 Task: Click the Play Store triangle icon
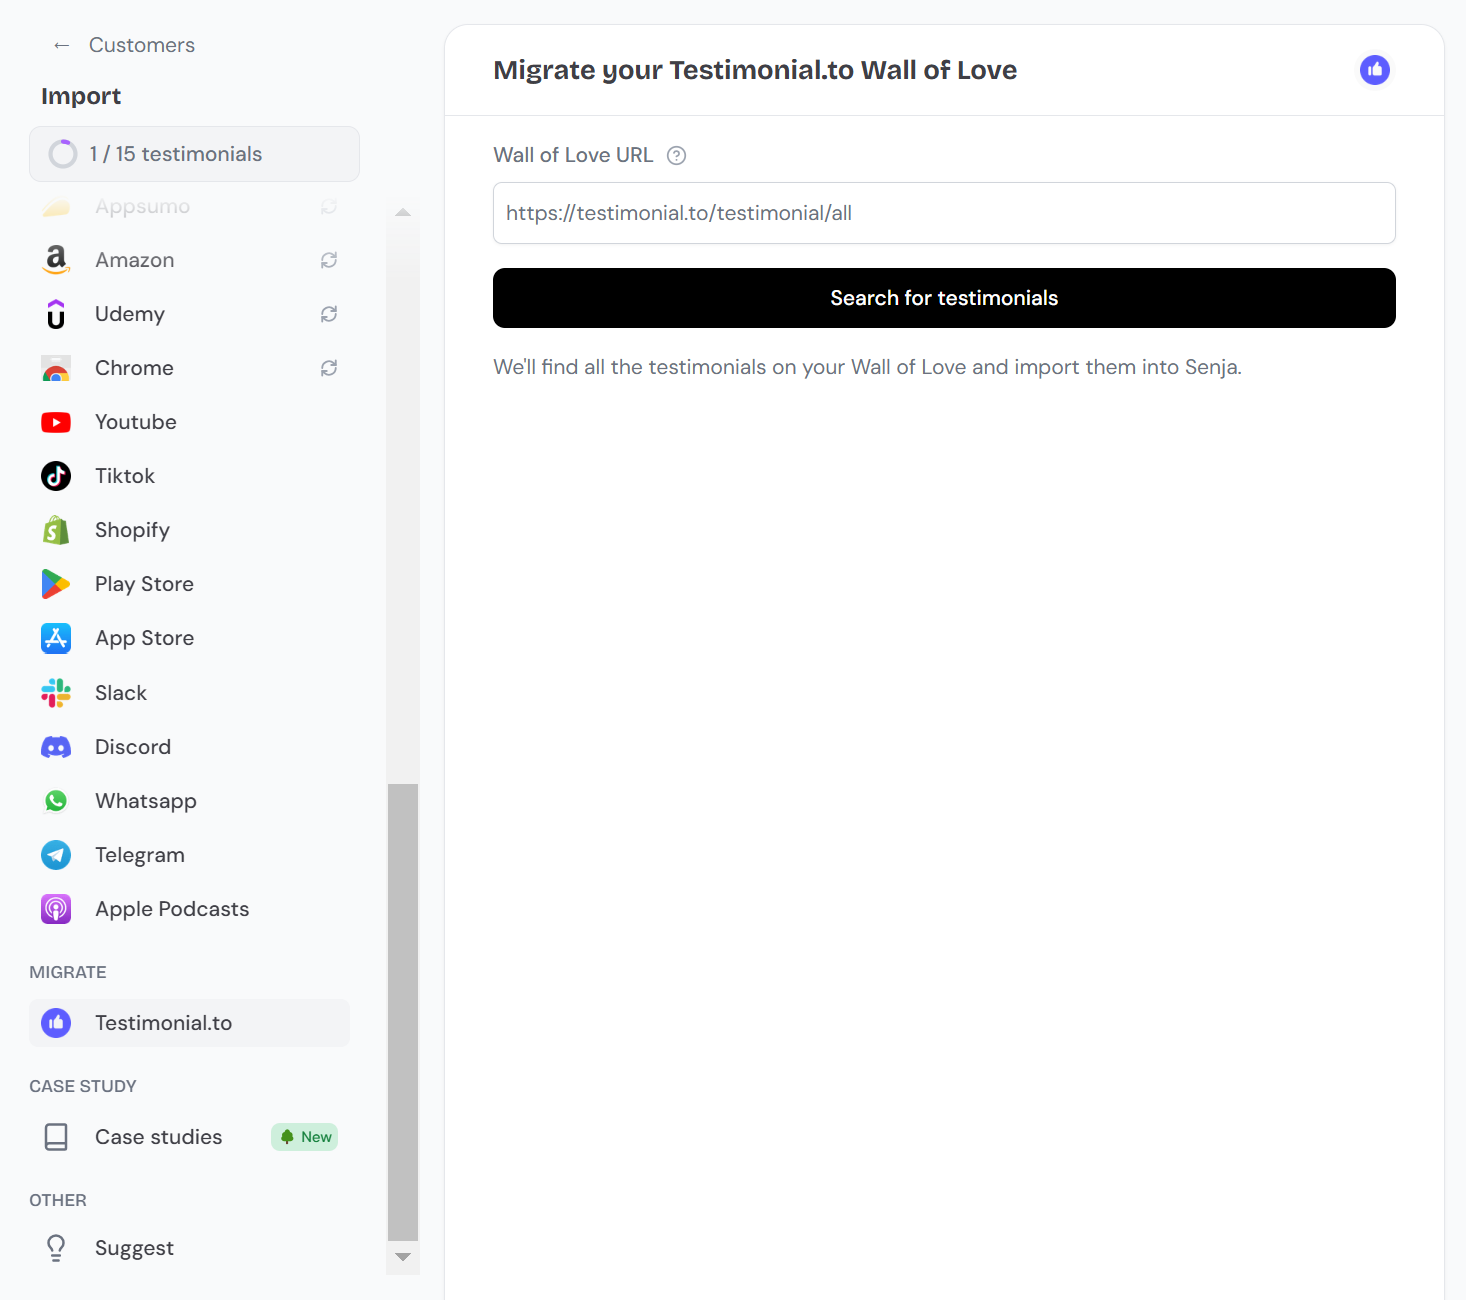[56, 584]
